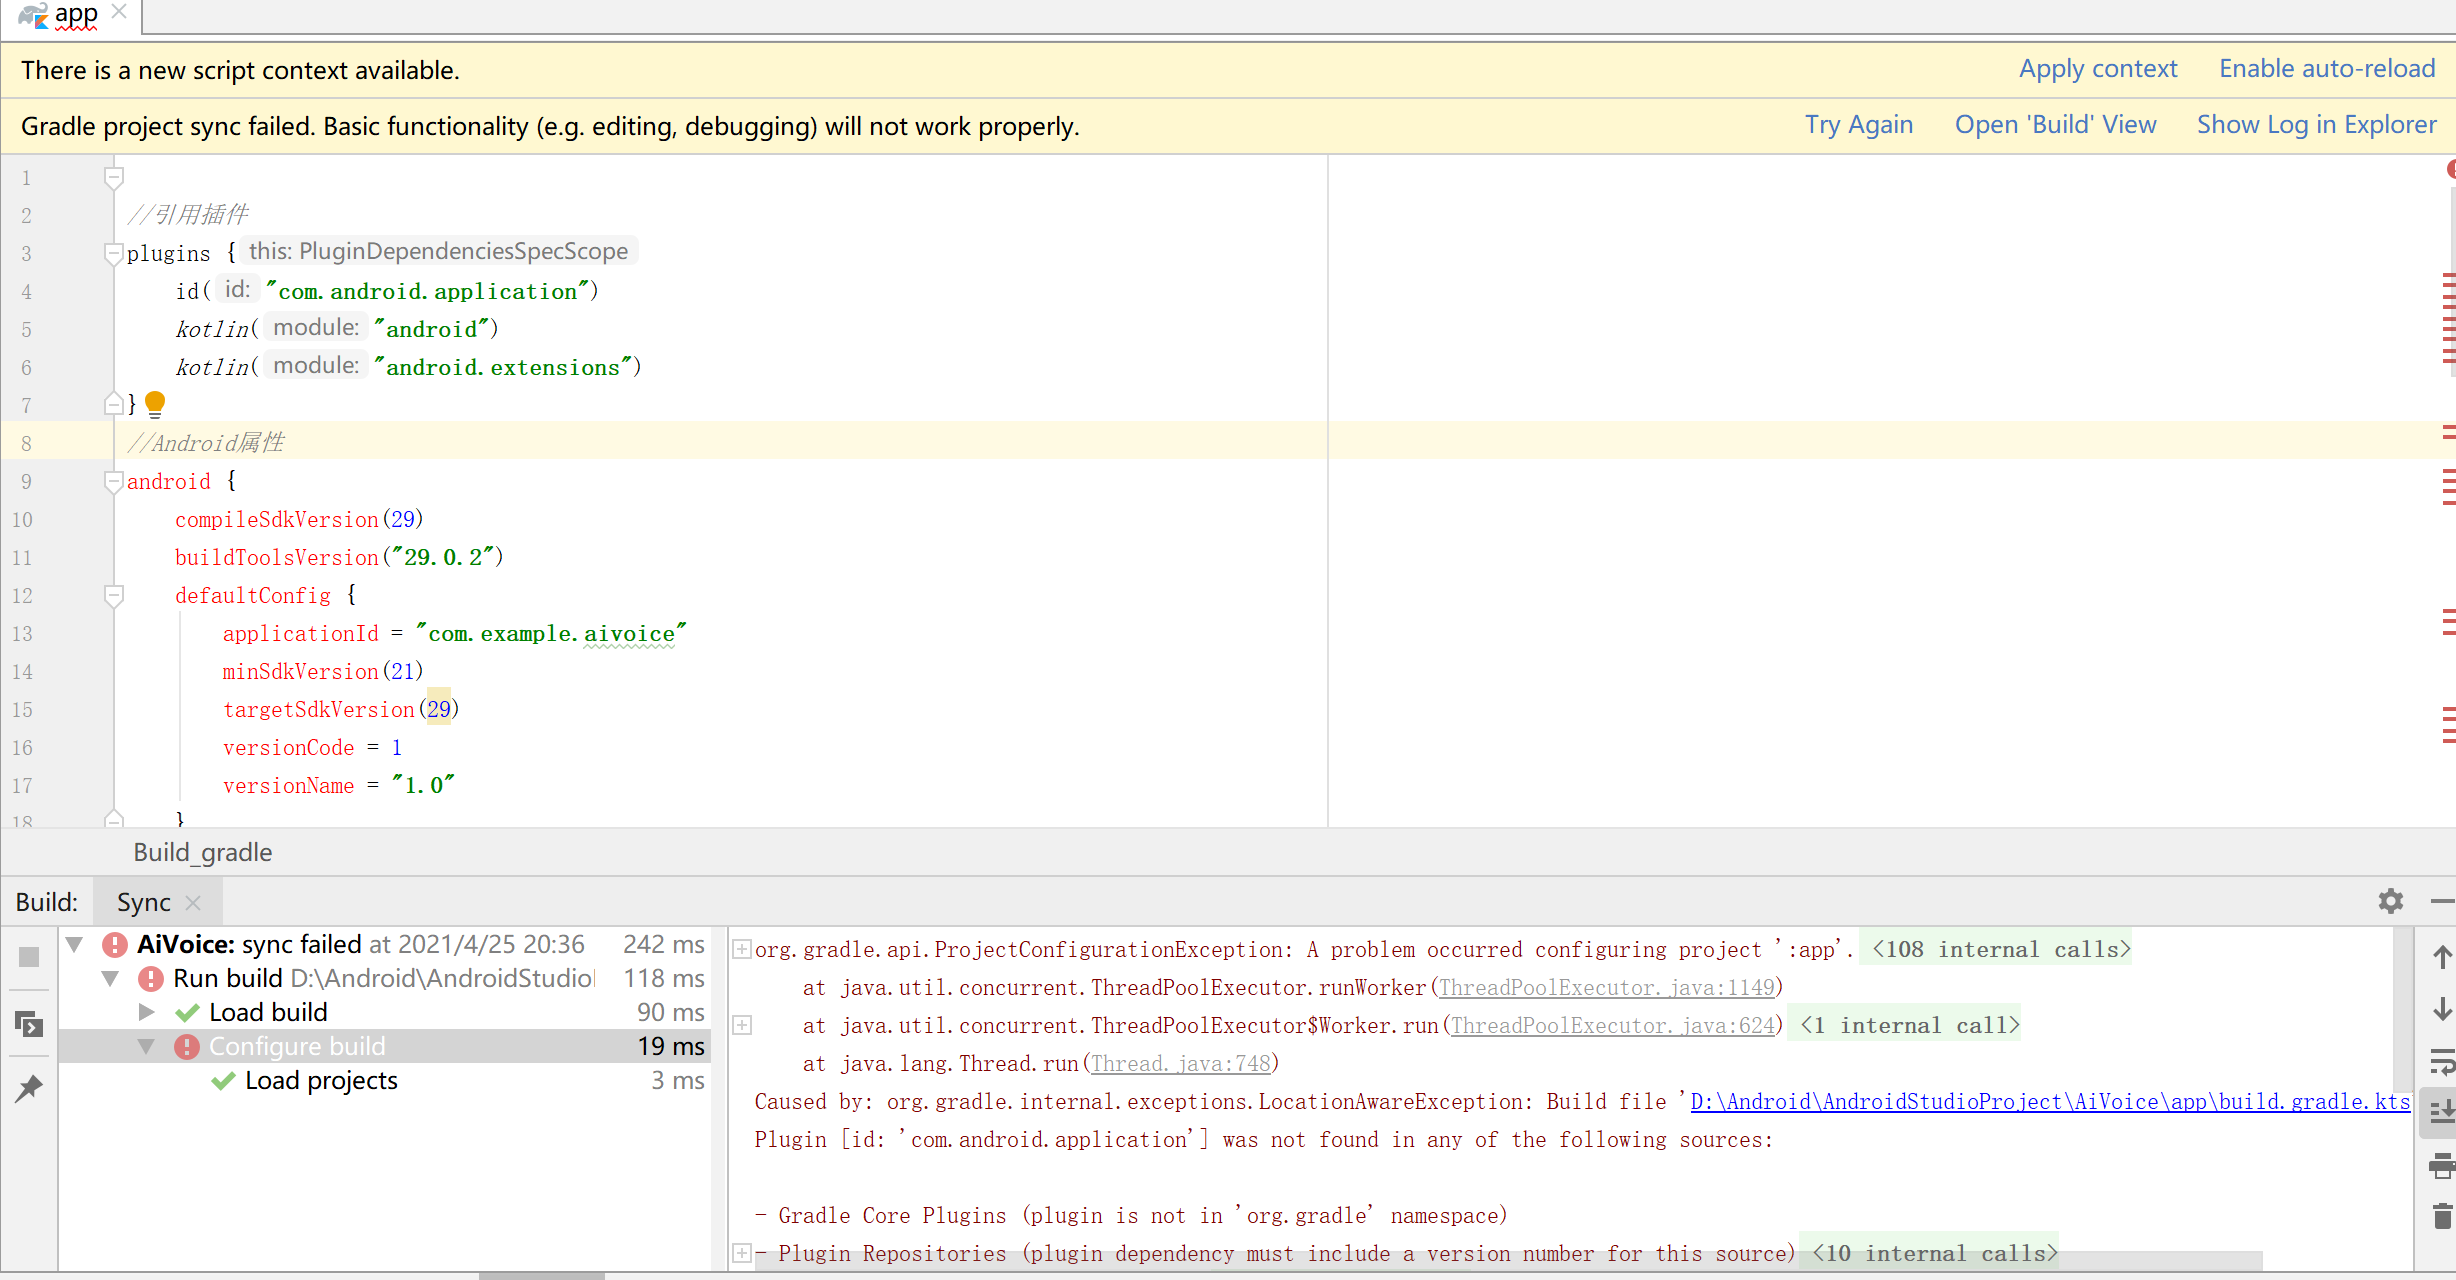Click the Down the stack trace arrow

click(2441, 1009)
